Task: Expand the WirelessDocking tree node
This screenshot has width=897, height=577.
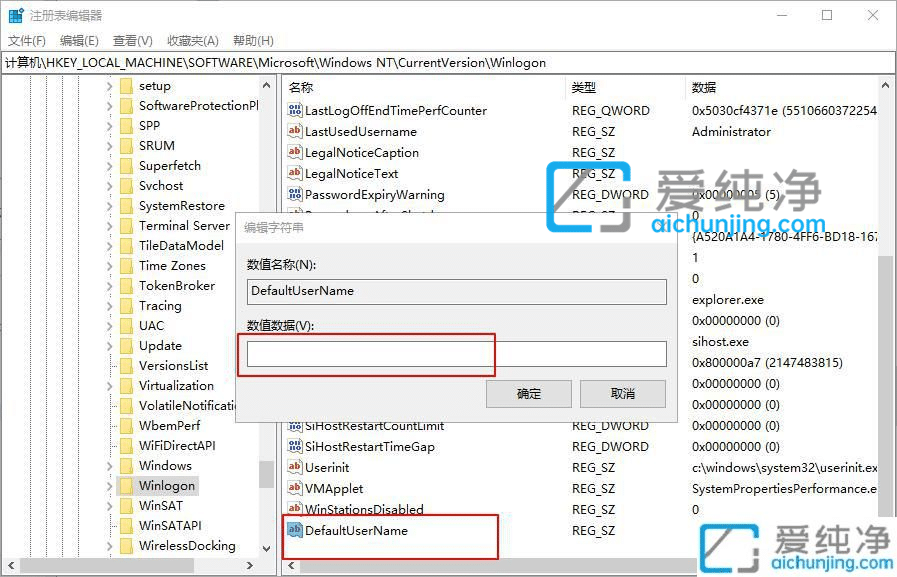Action: click(109, 546)
